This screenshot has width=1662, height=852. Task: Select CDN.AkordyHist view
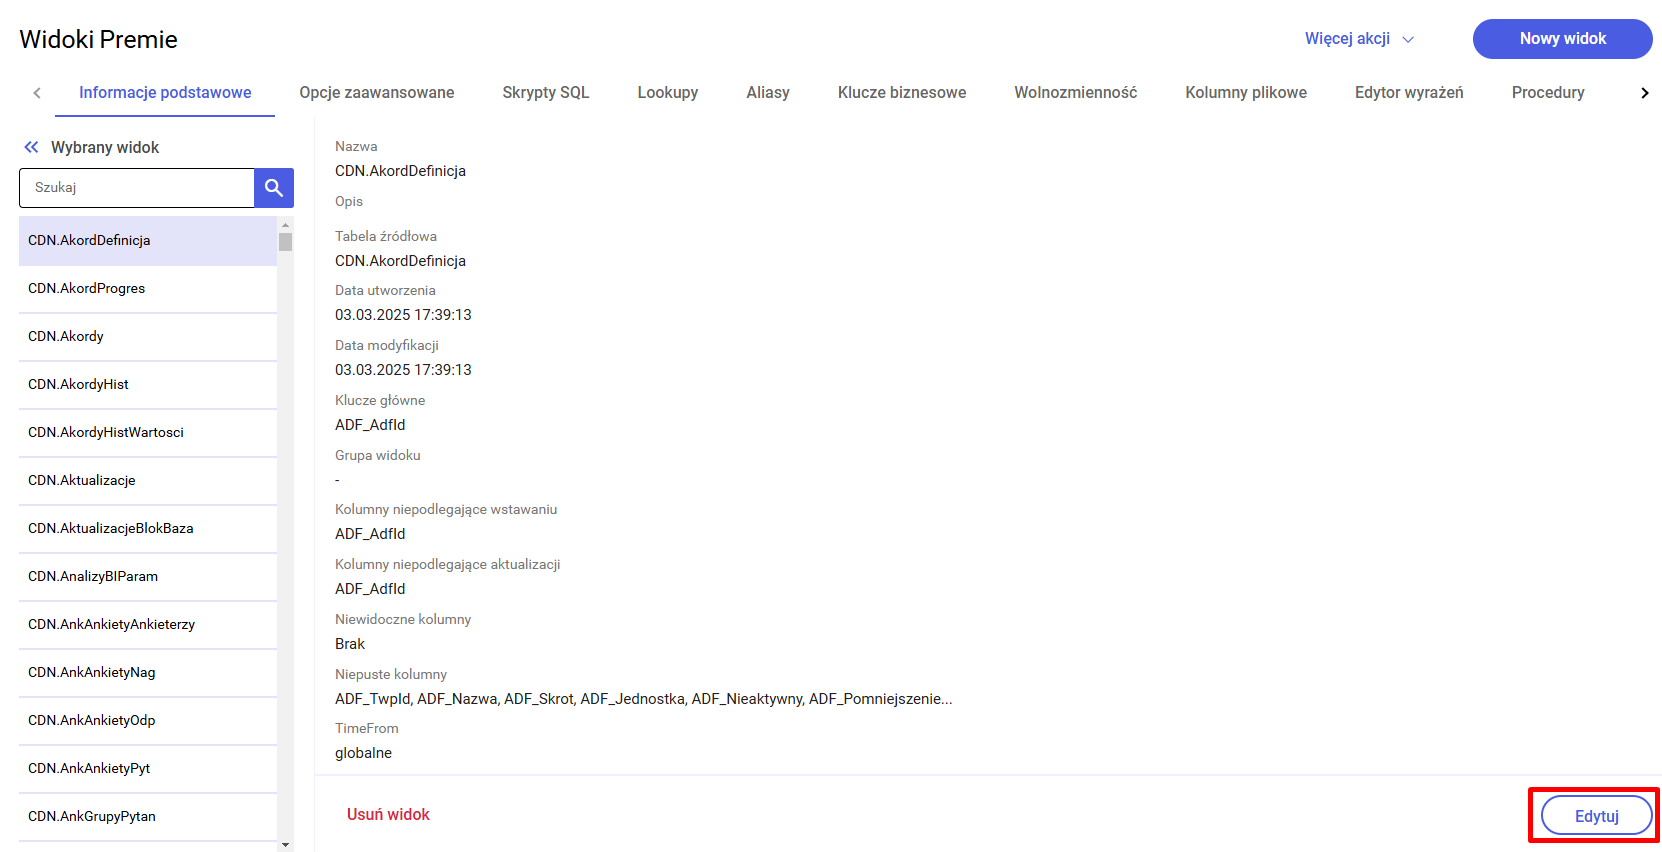point(148,385)
